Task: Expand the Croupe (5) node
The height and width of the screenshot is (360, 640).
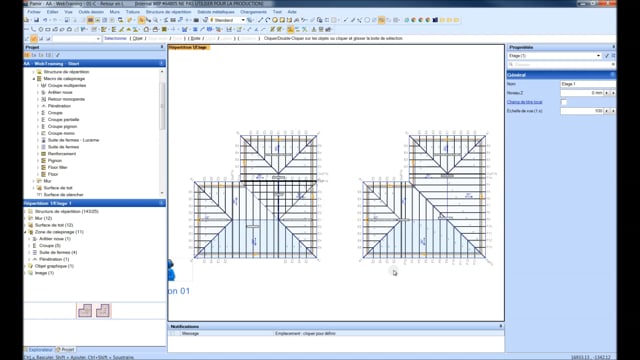Action: 29,246
